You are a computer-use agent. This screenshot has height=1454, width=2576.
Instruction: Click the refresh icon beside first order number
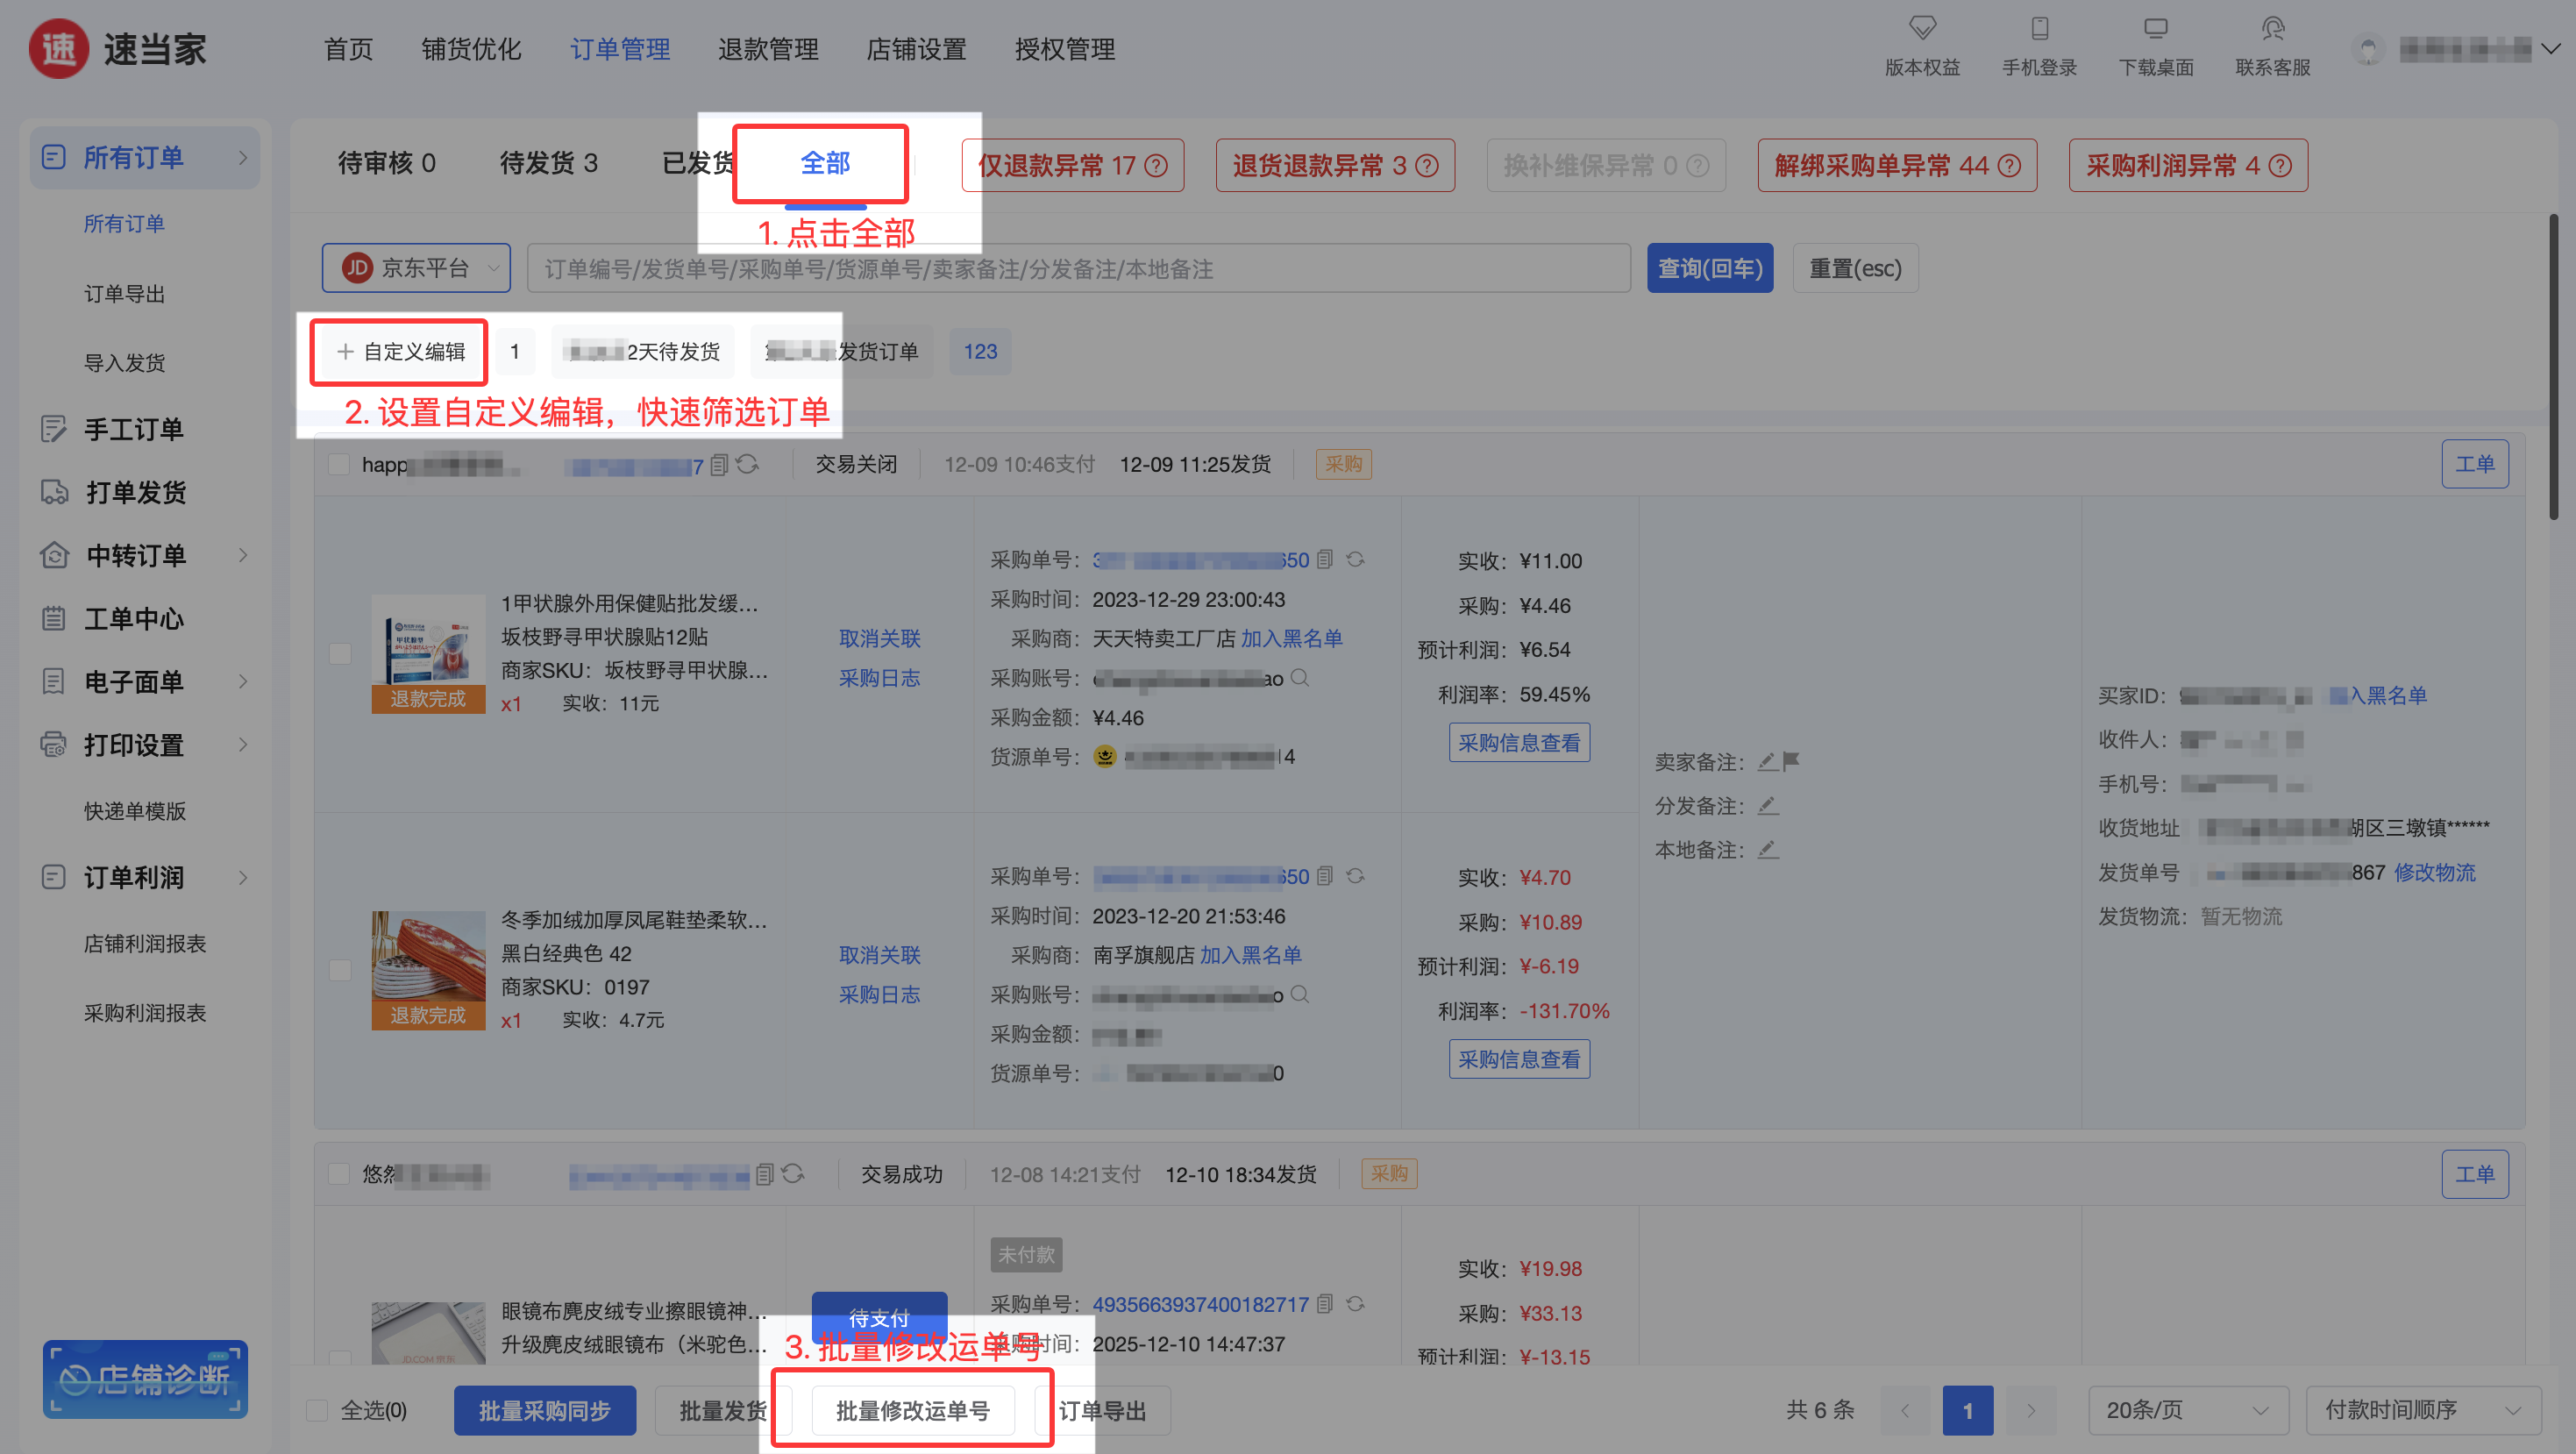point(747,465)
